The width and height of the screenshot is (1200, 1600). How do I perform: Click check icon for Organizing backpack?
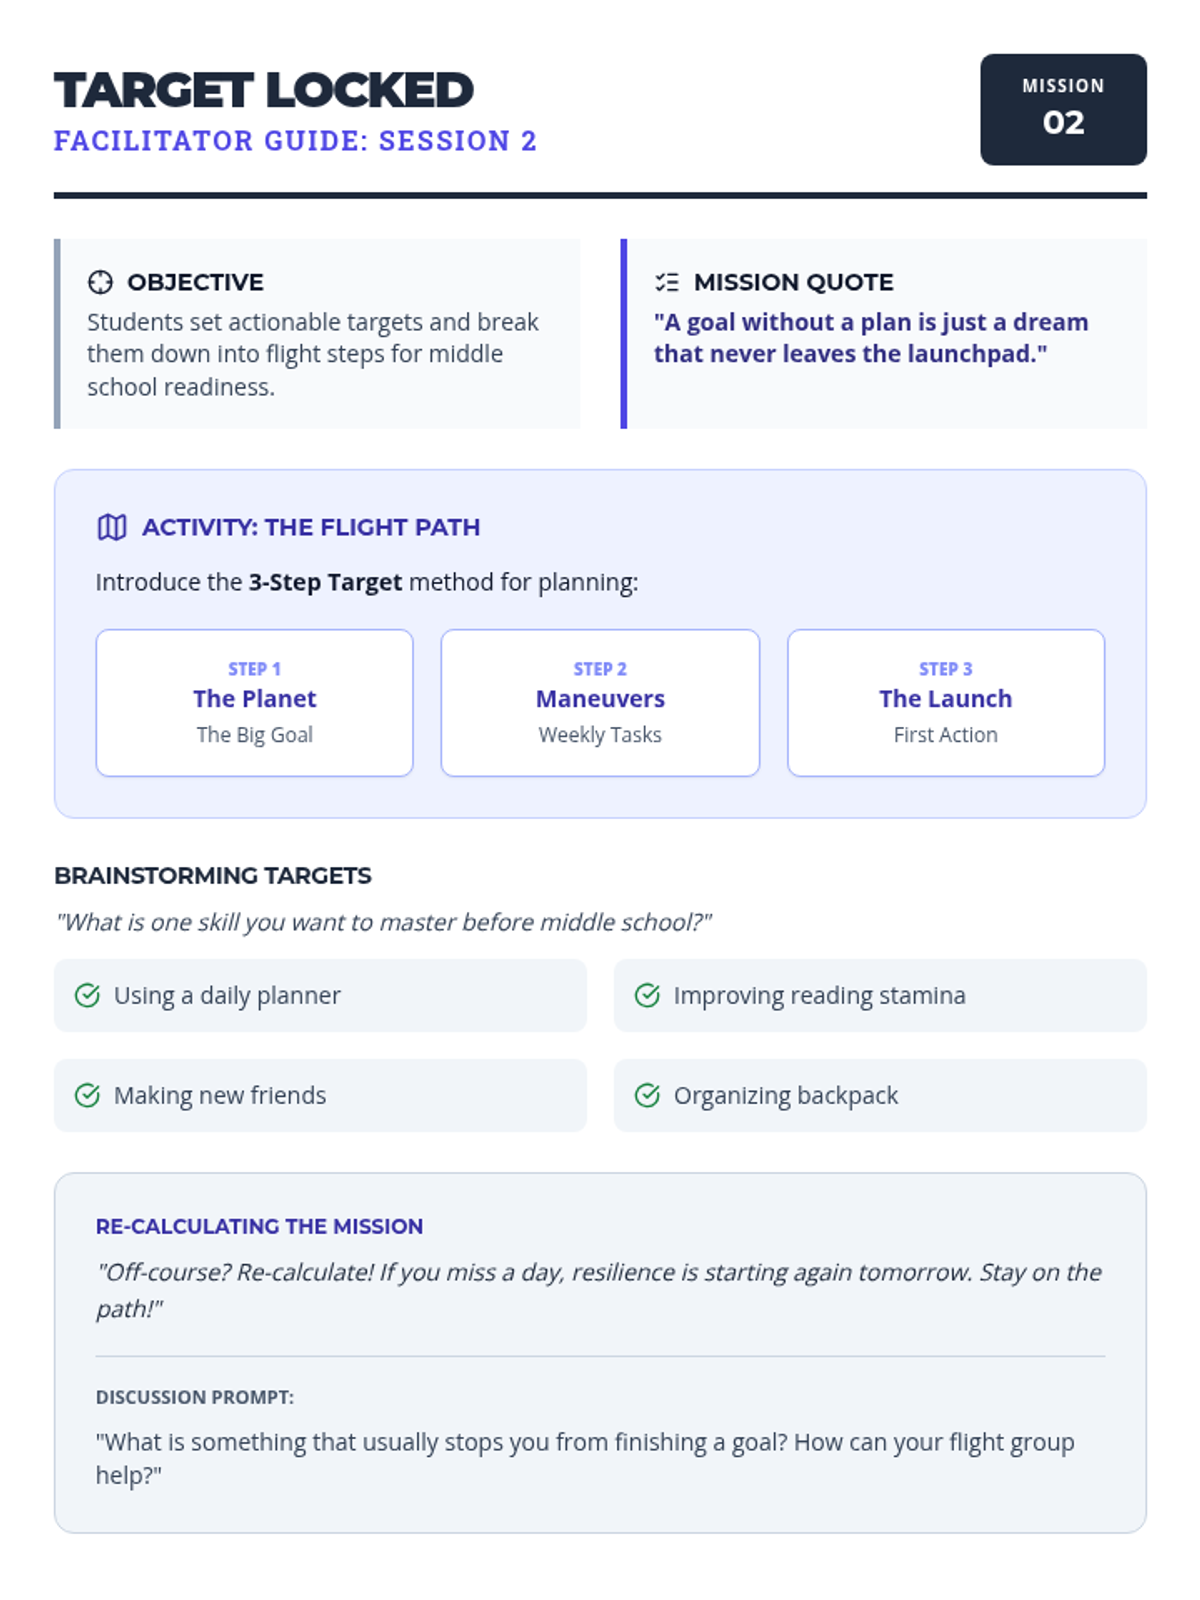tap(648, 1095)
